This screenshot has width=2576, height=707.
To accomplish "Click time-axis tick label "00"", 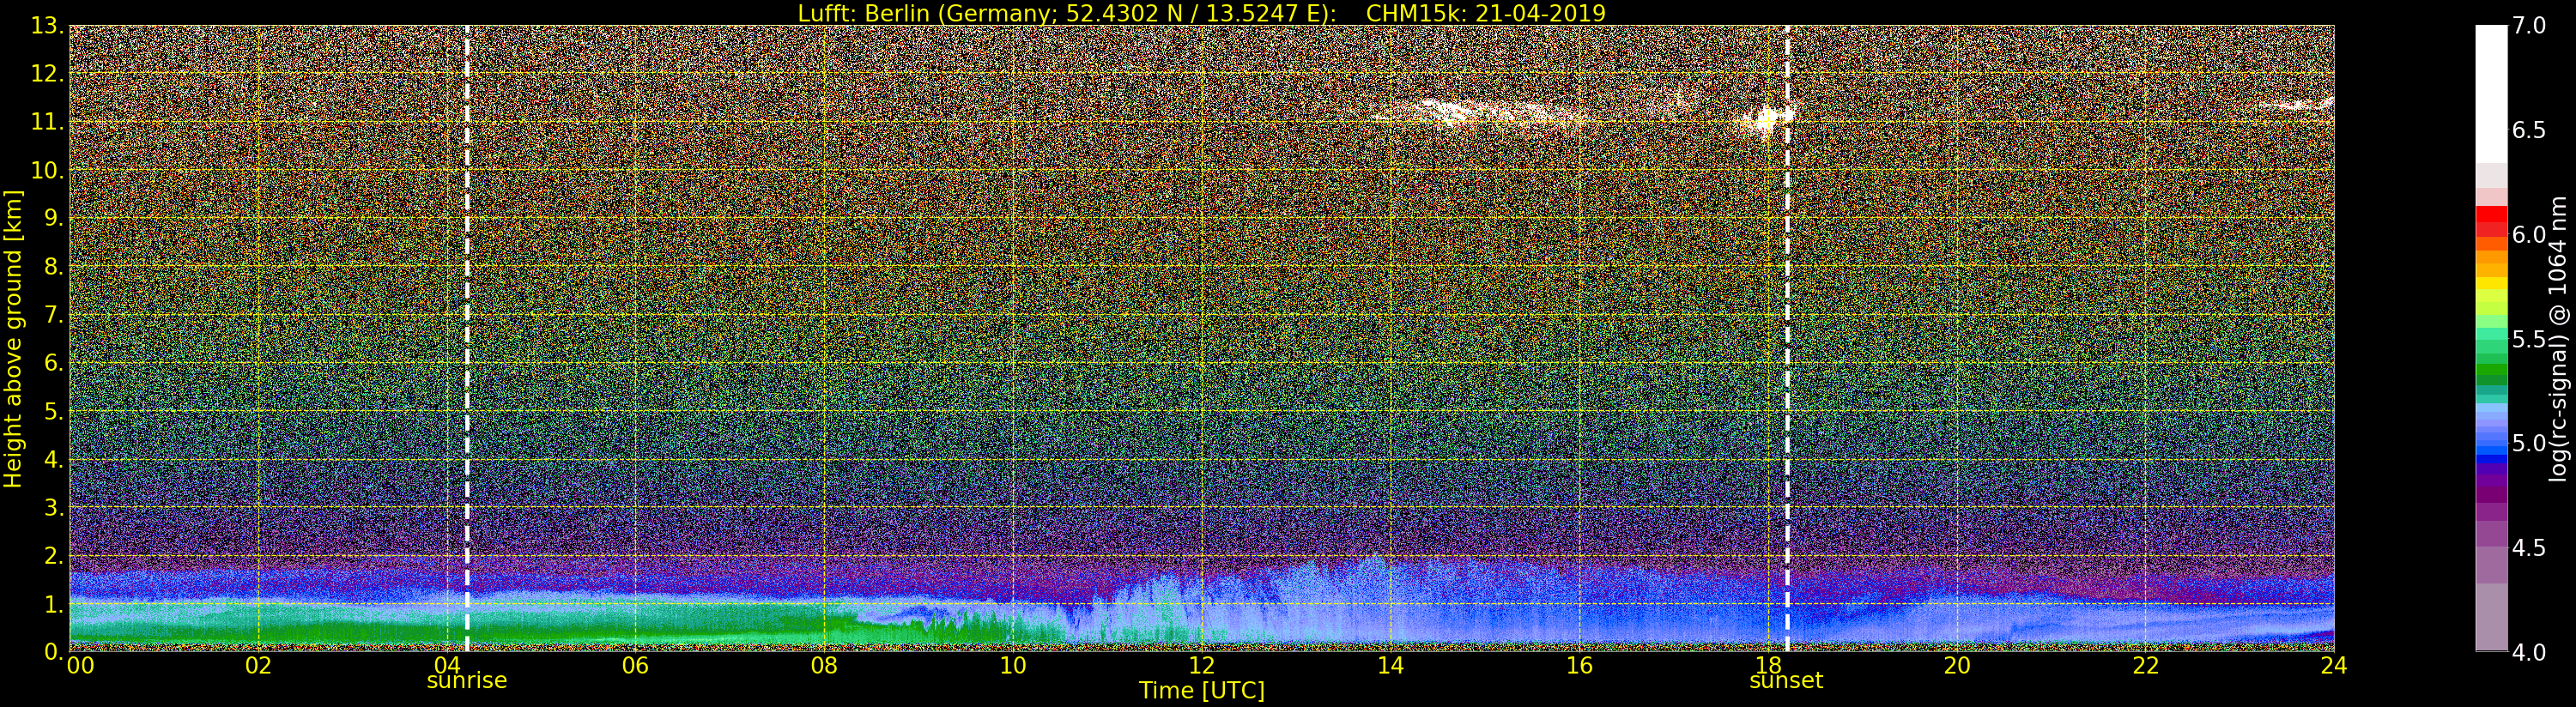I will (x=80, y=666).
